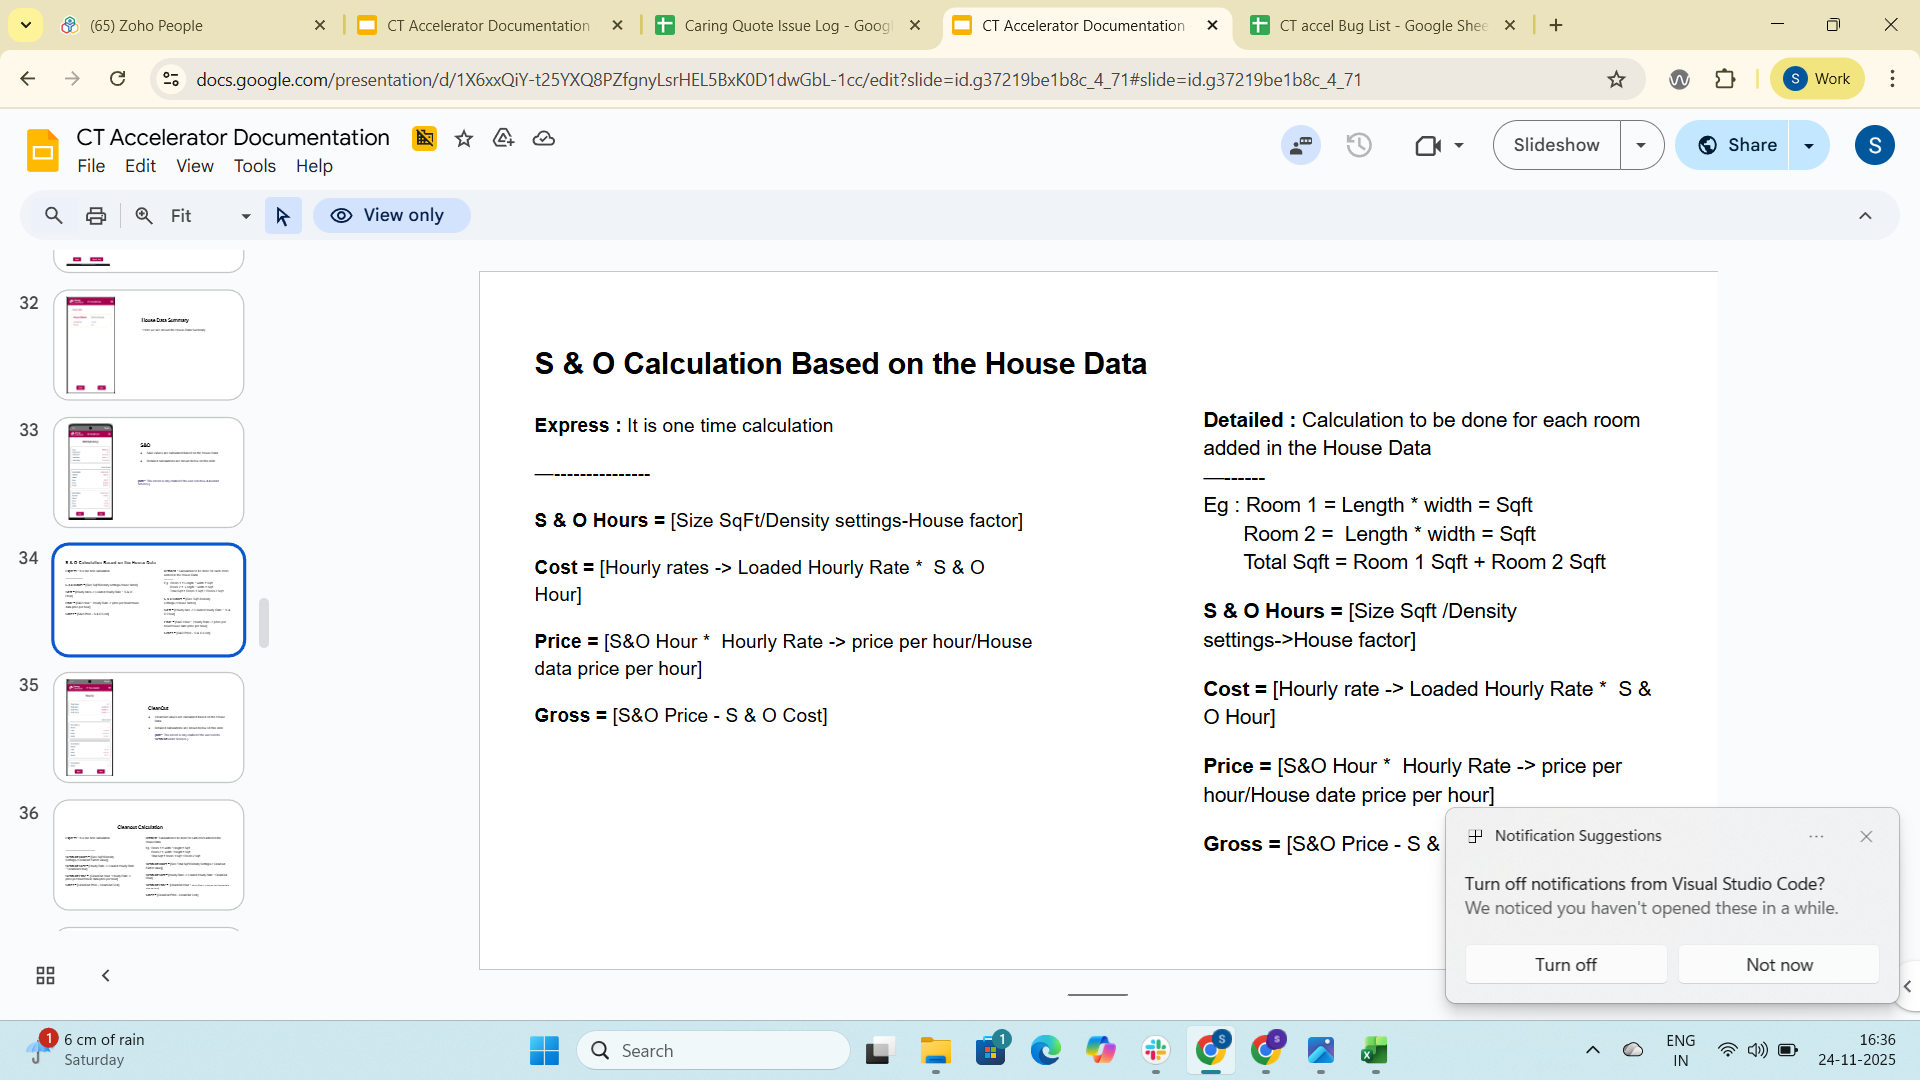This screenshot has width=1920, height=1080.
Task: Open the Tools menu
Action: tap(254, 166)
